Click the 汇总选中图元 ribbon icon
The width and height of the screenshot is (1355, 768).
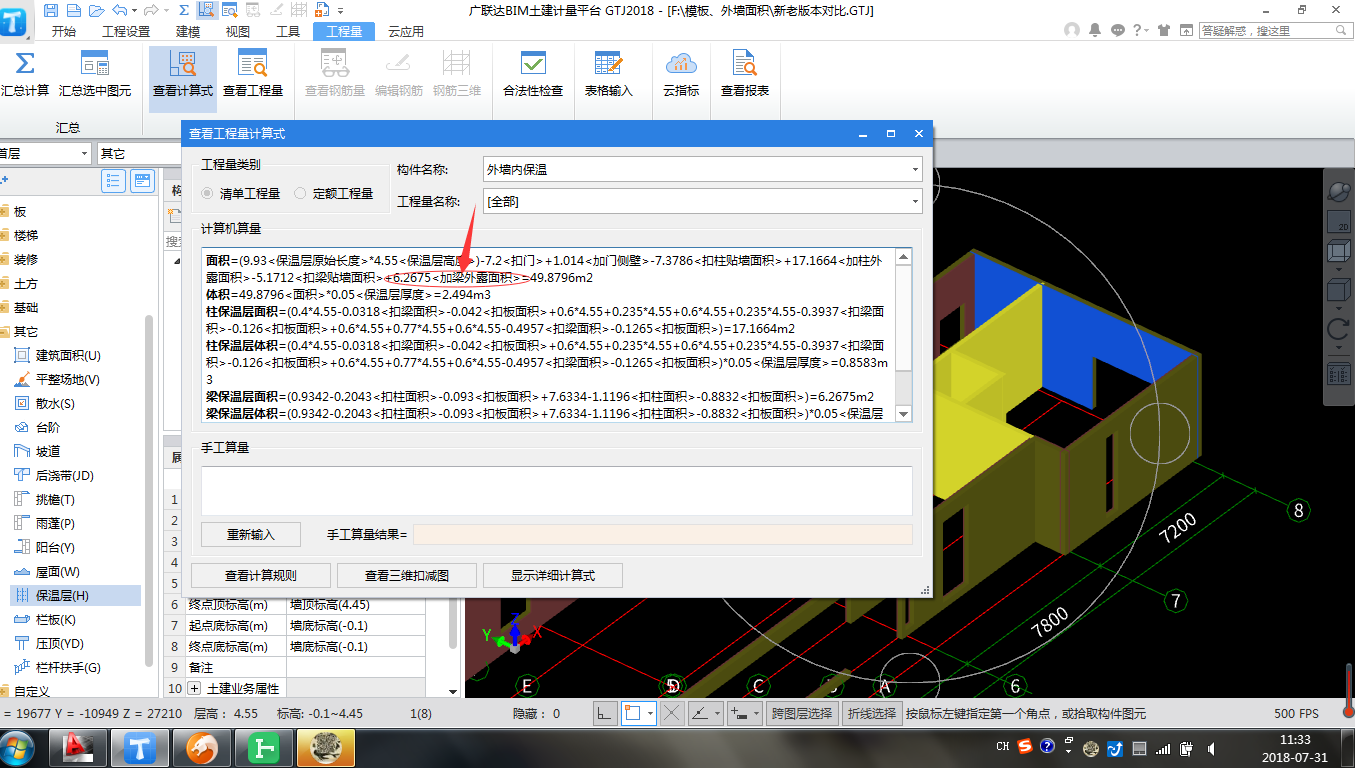(x=95, y=64)
